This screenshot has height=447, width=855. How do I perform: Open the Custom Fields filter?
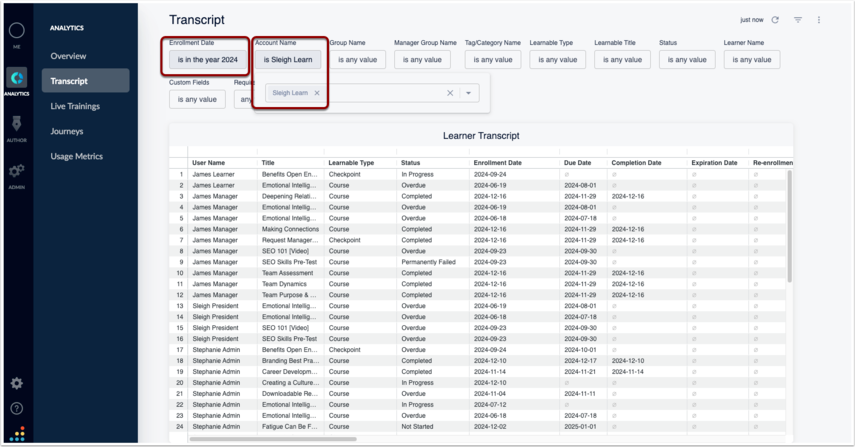(197, 99)
